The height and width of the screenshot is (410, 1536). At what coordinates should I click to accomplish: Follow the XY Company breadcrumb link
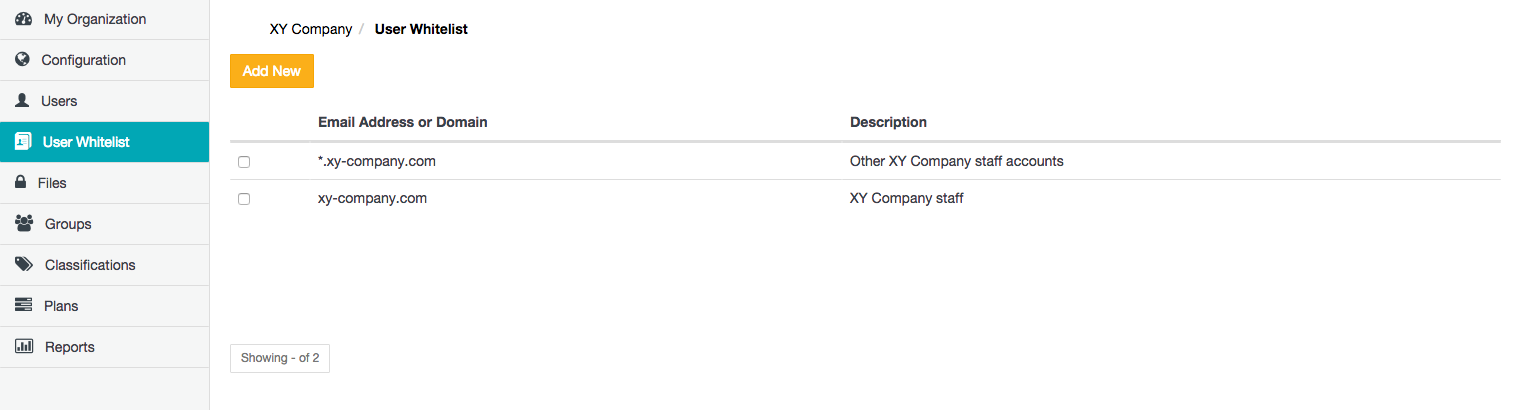[310, 29]
